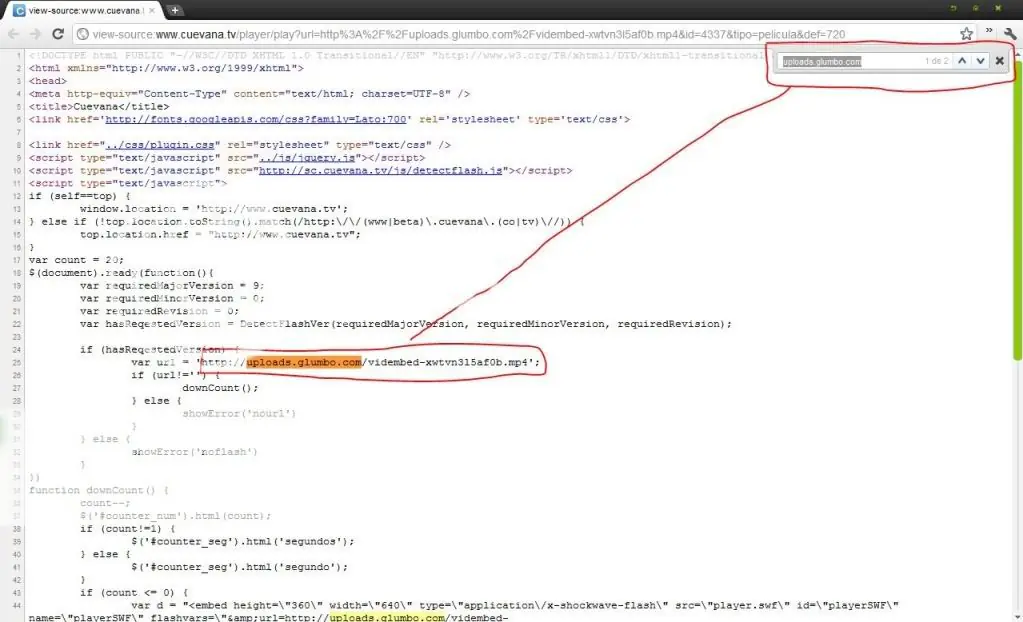Click the browser back arrow
This screenshot has width=1023, height=622.
14,34
